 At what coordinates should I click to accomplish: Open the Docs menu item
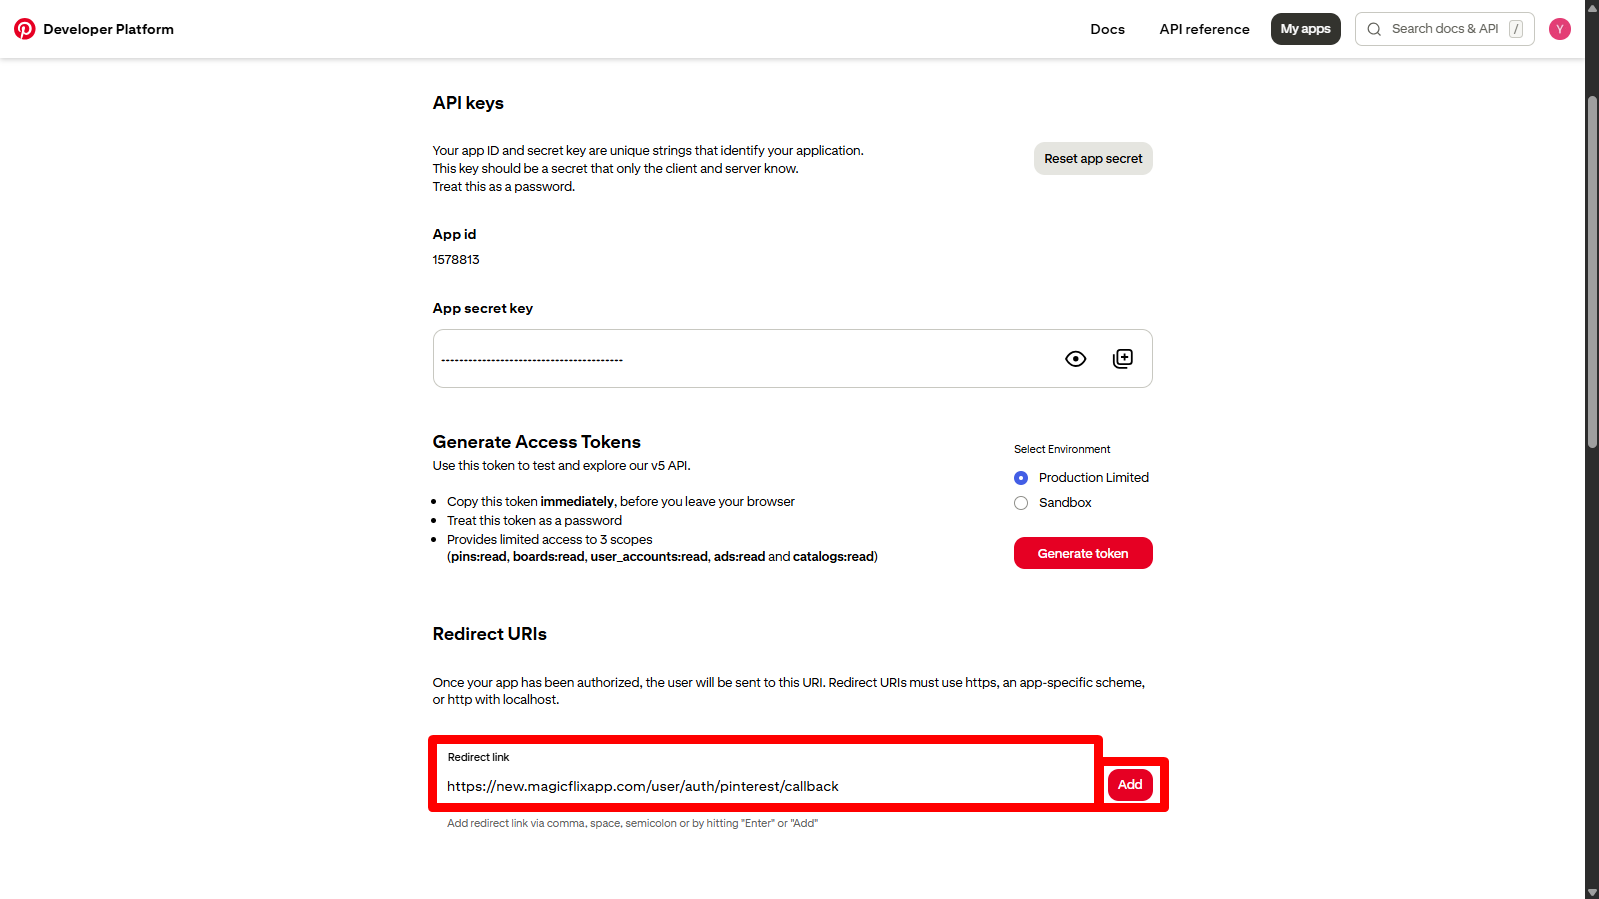[x=1107, y=29]
